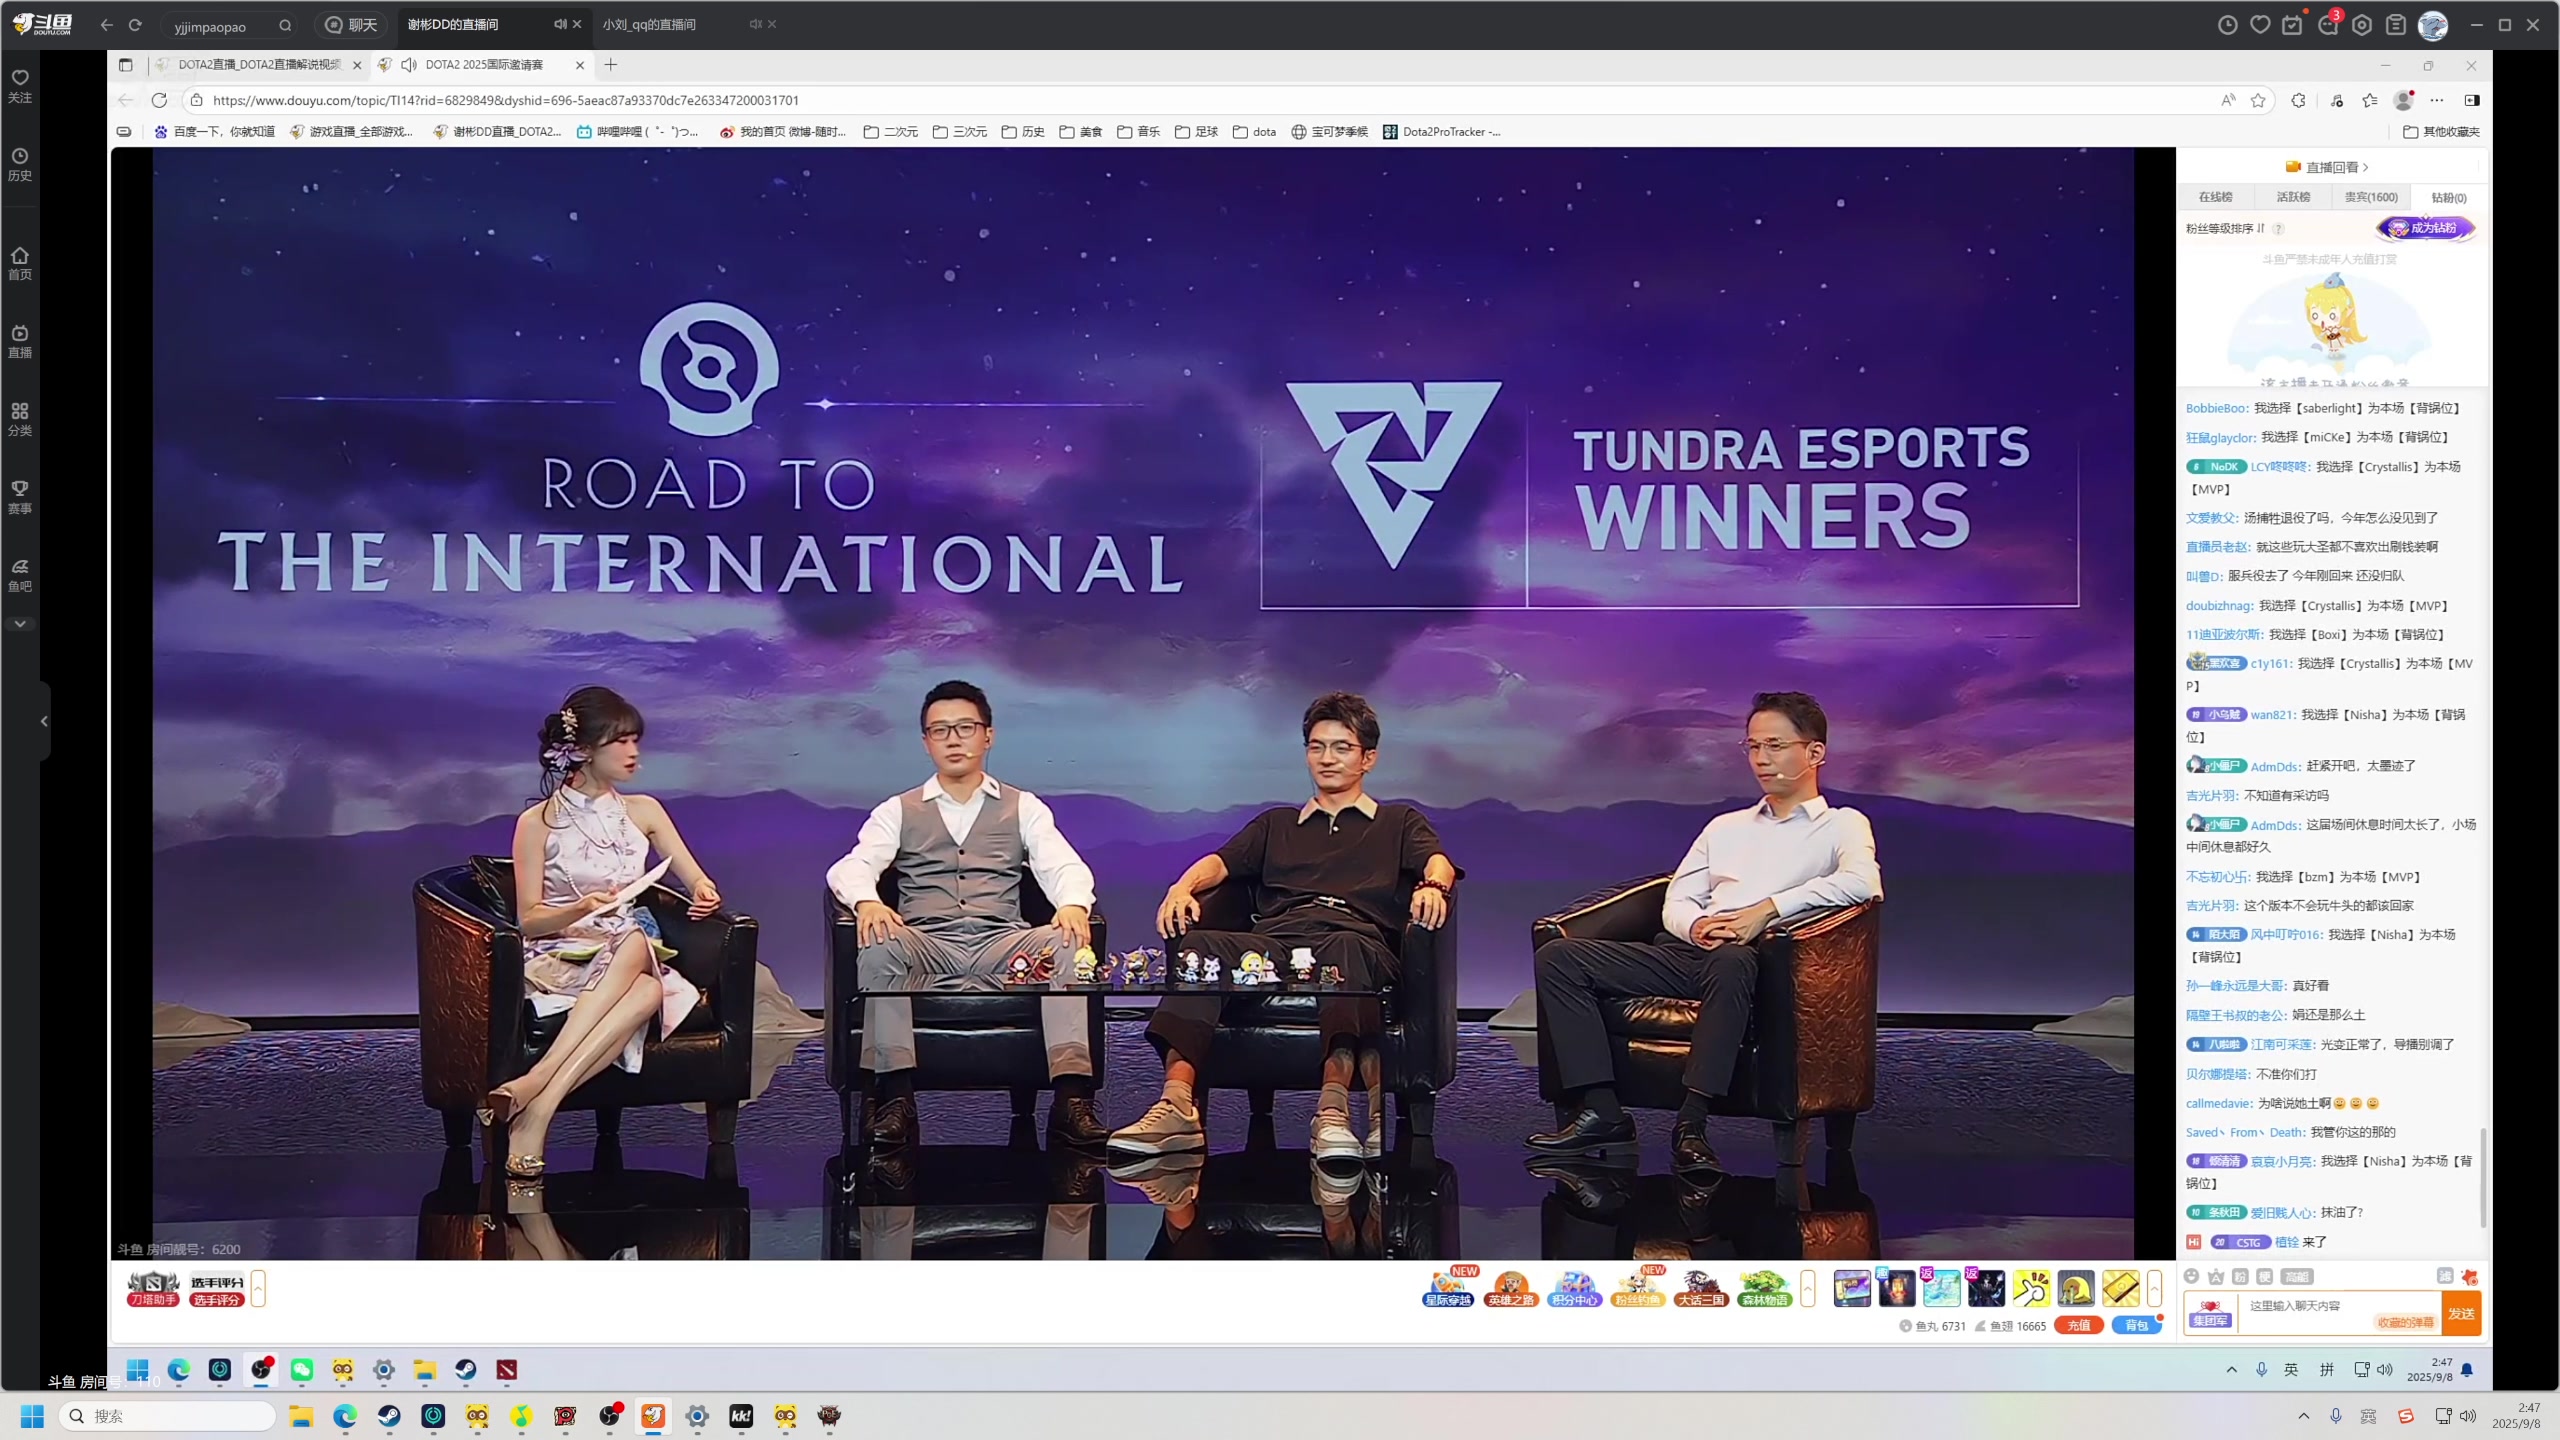Toggle sound on the 小刘_qq的直播间 tab
Screen dimensions: 2560x1440
pos(755,24)
